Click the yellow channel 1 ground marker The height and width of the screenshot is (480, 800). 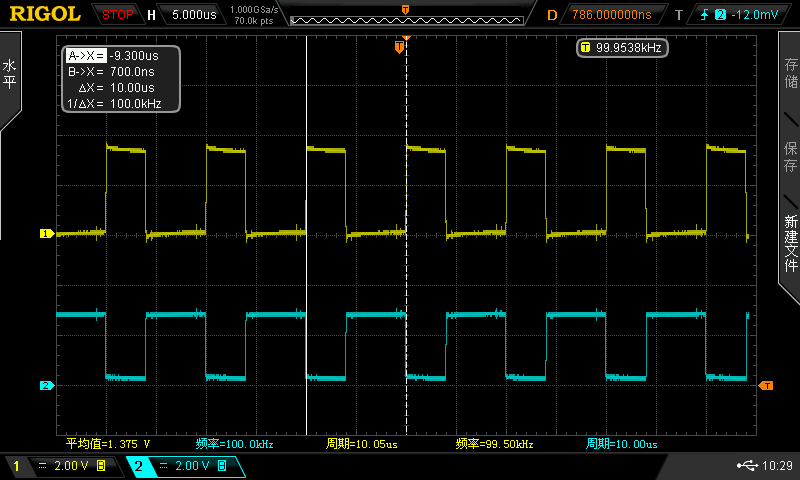45,234
